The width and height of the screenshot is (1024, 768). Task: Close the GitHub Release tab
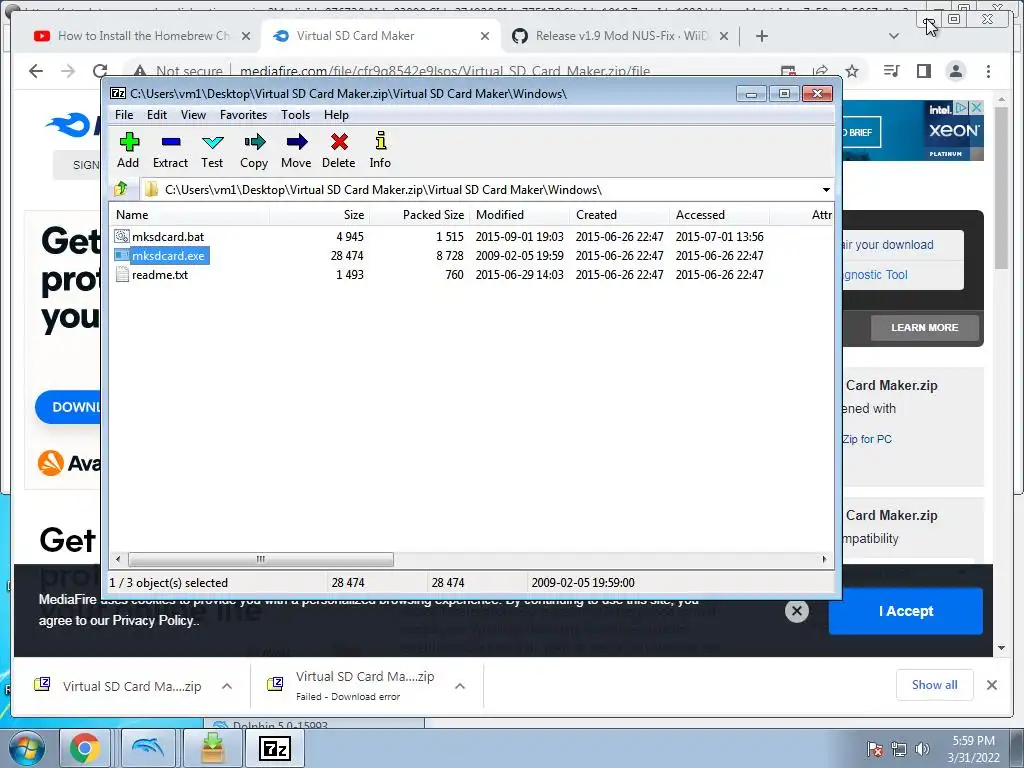tap(724, 37)
